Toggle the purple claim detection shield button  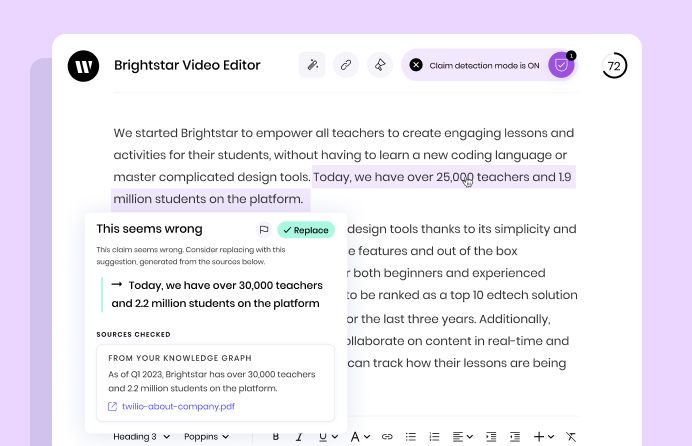[x=561, y=65]
